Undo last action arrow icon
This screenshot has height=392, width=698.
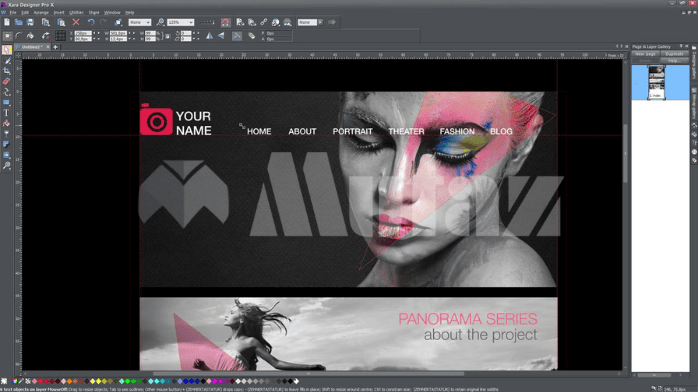[91, 22]
